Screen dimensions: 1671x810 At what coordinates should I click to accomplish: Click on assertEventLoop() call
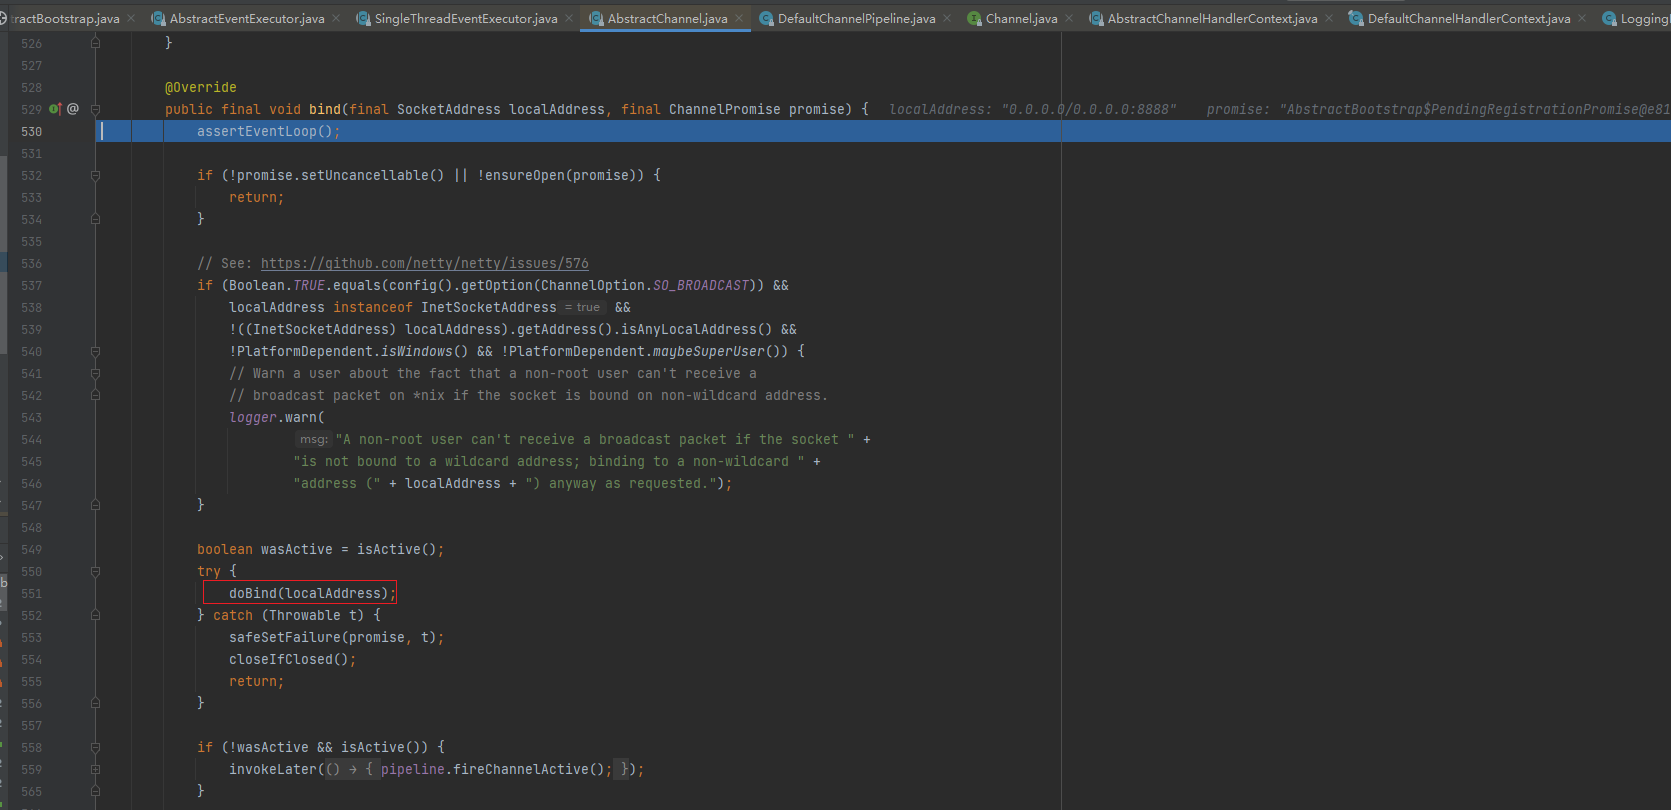[264, 131]
